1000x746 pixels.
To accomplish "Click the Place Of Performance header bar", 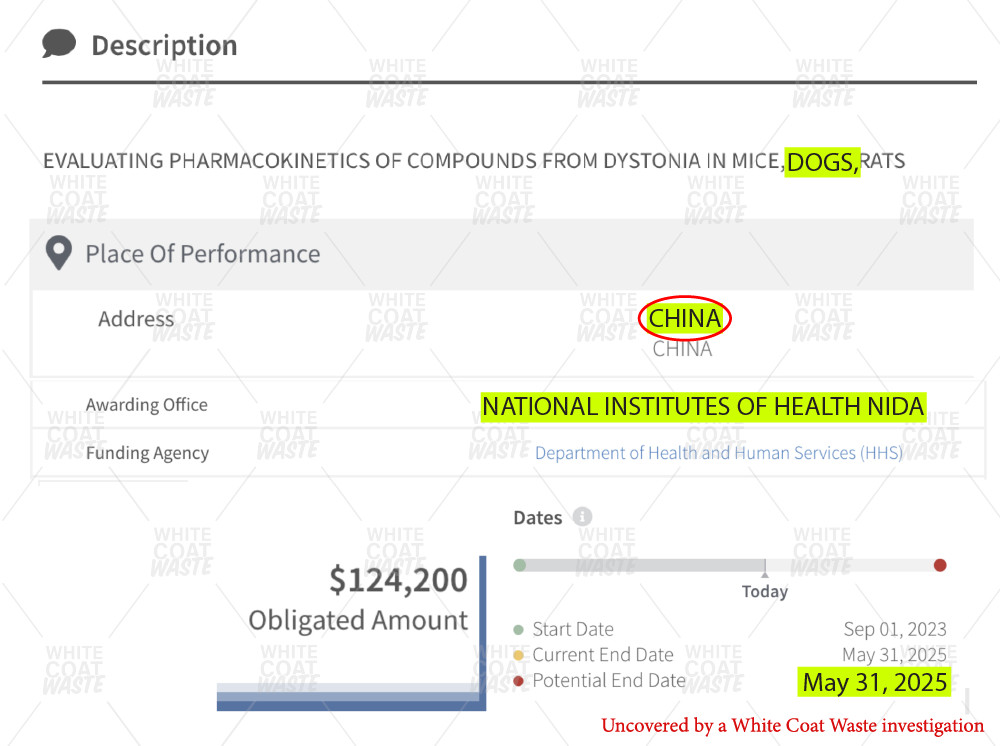I will click(501, 254).
